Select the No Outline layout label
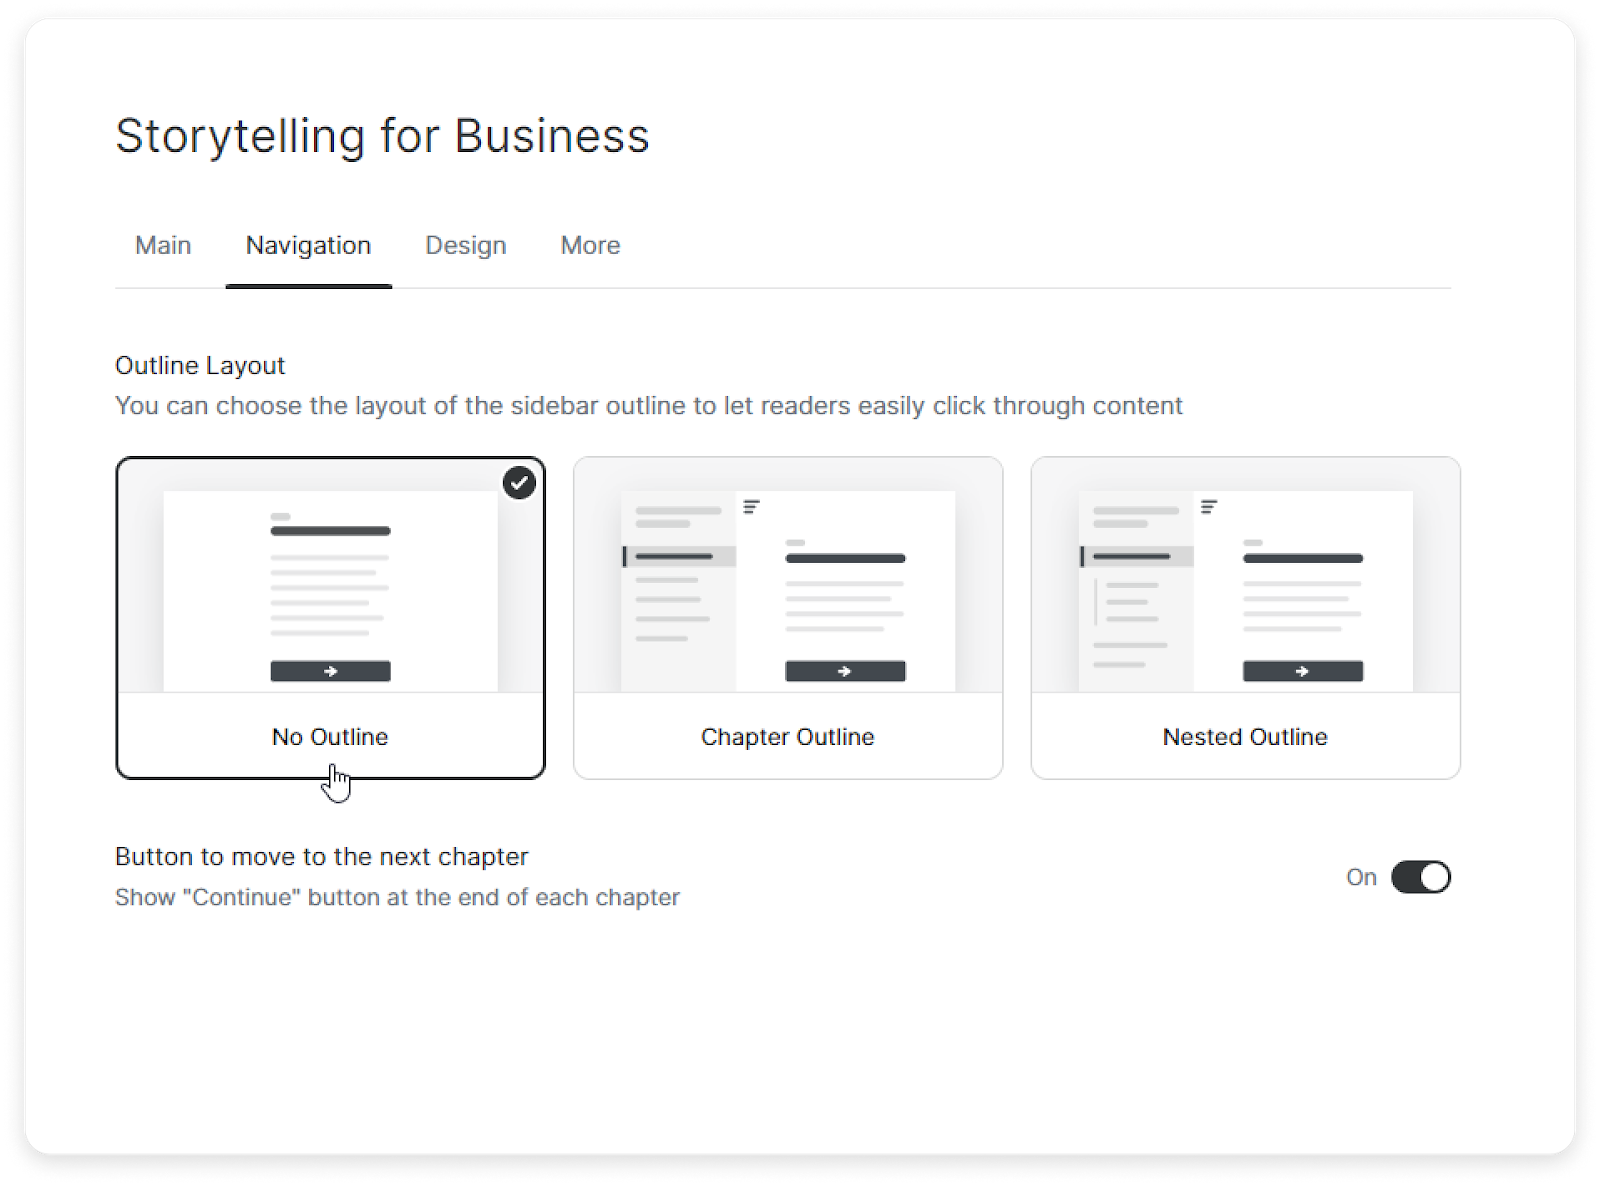Viewport: 1600px width, 1186px height. [330, 737]
